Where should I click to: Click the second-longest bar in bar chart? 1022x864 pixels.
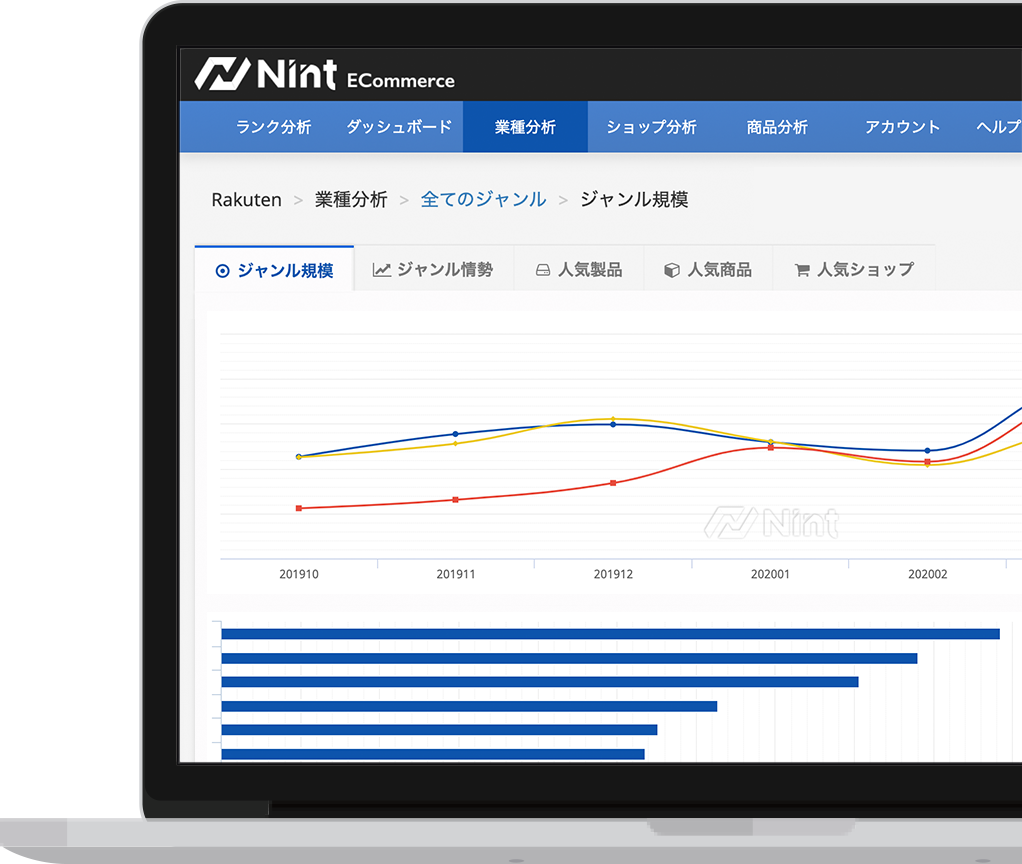[x=569, y=658]
